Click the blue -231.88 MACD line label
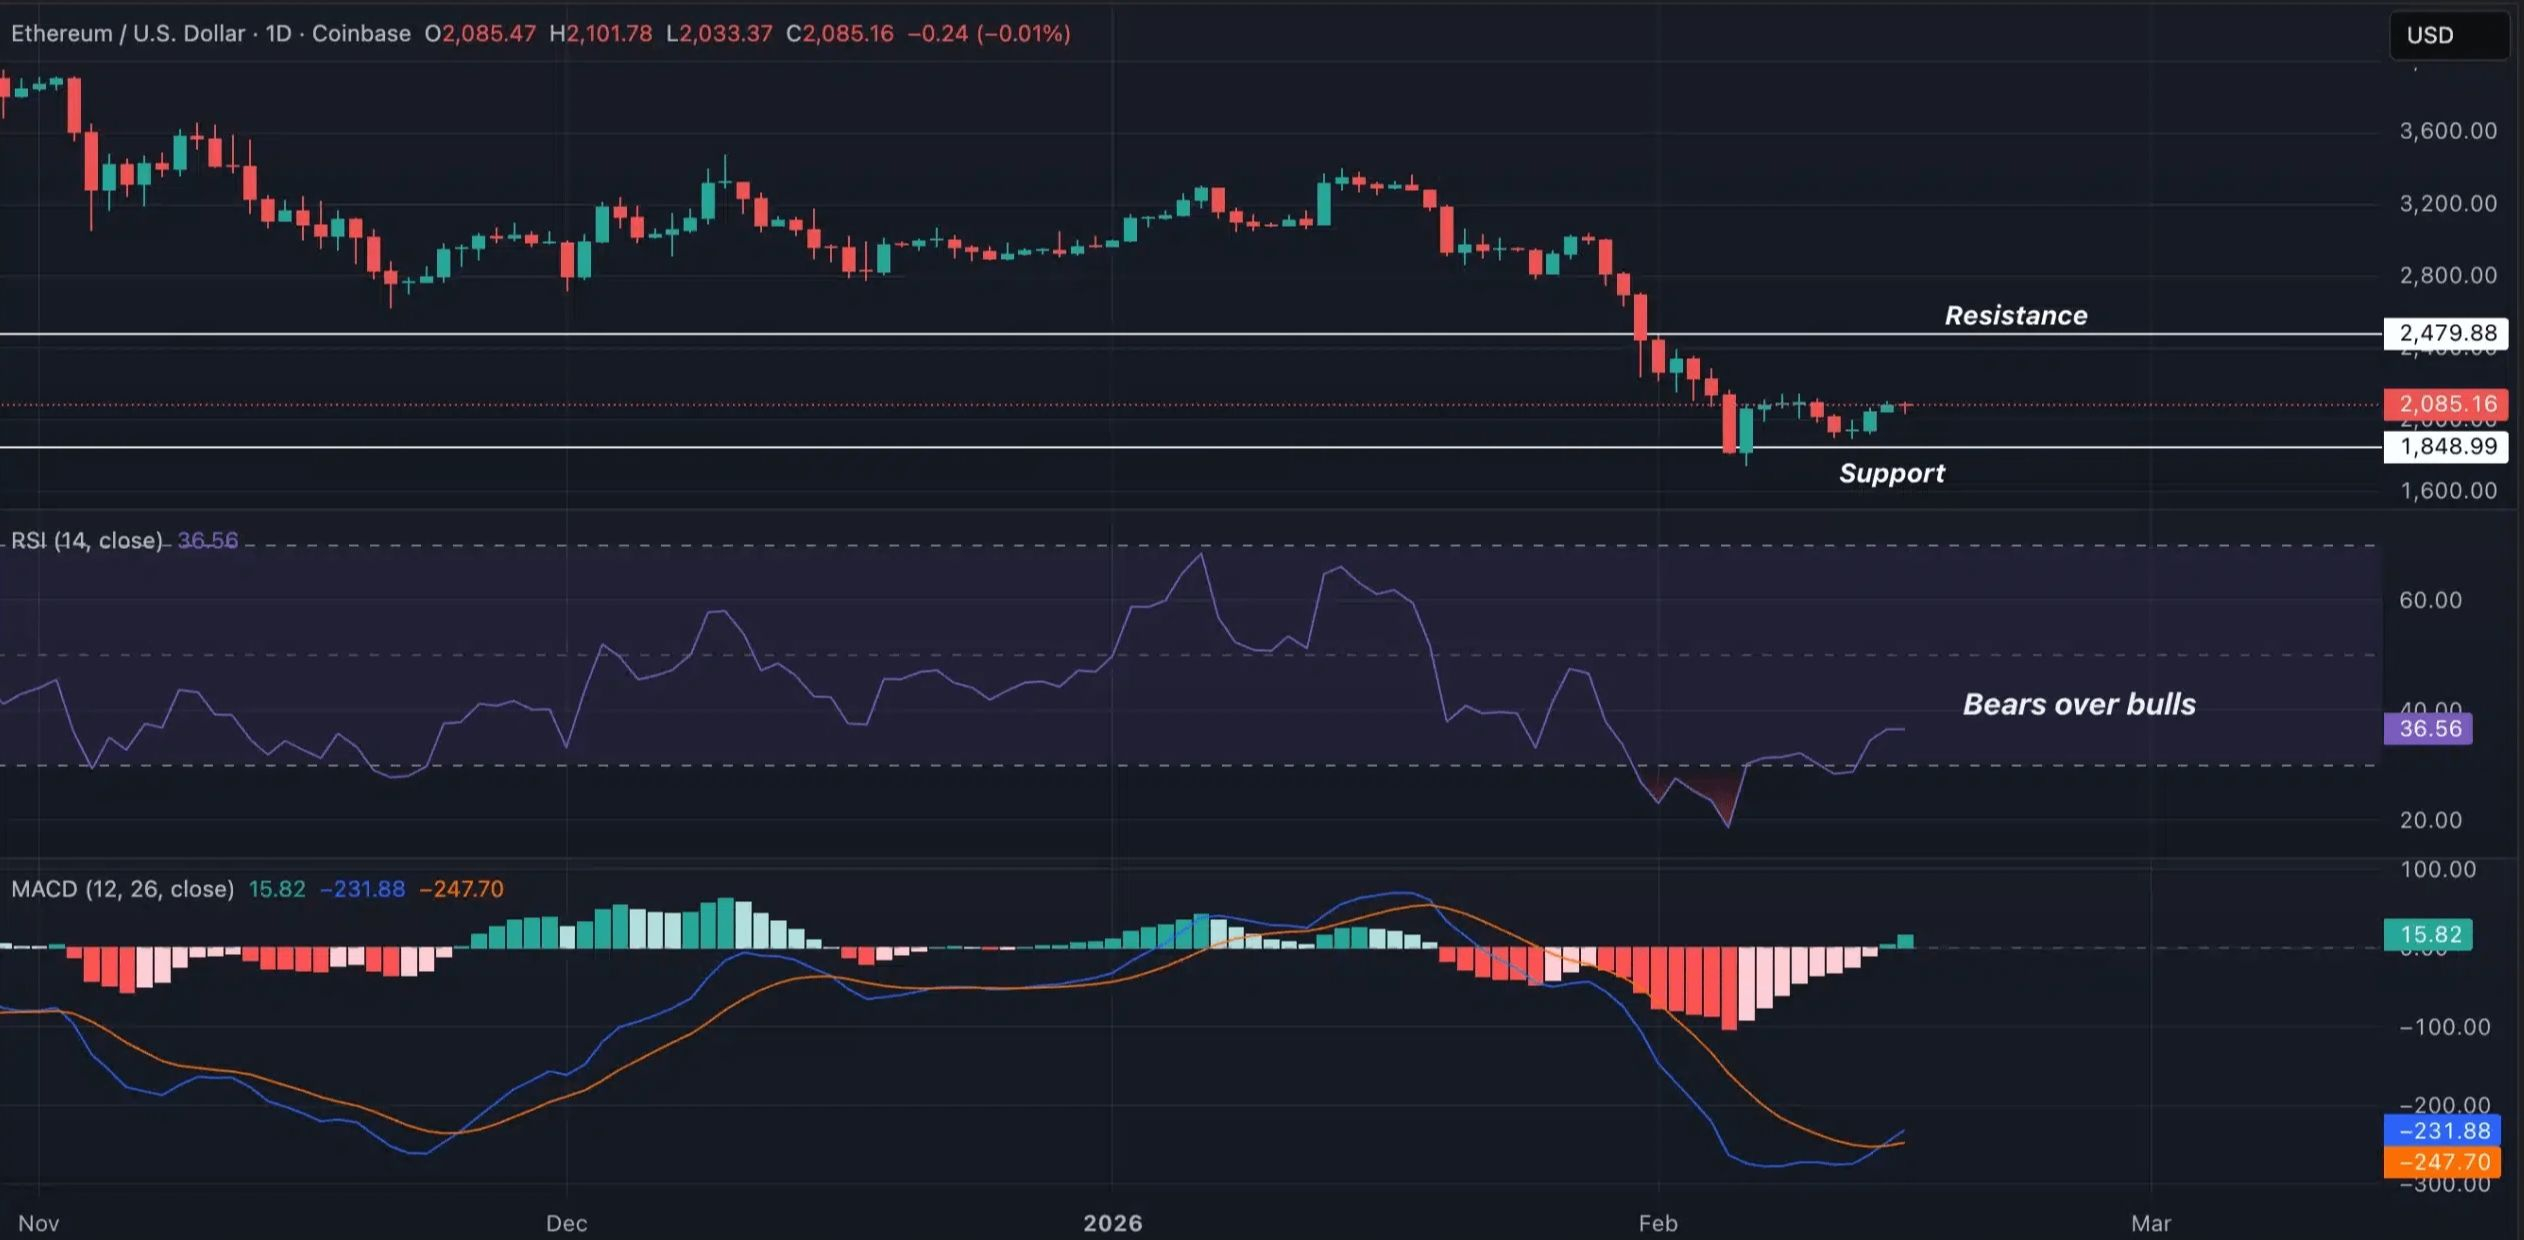Image resolution: width=2524 pixels, height=1240 pixels. 2443,1131
